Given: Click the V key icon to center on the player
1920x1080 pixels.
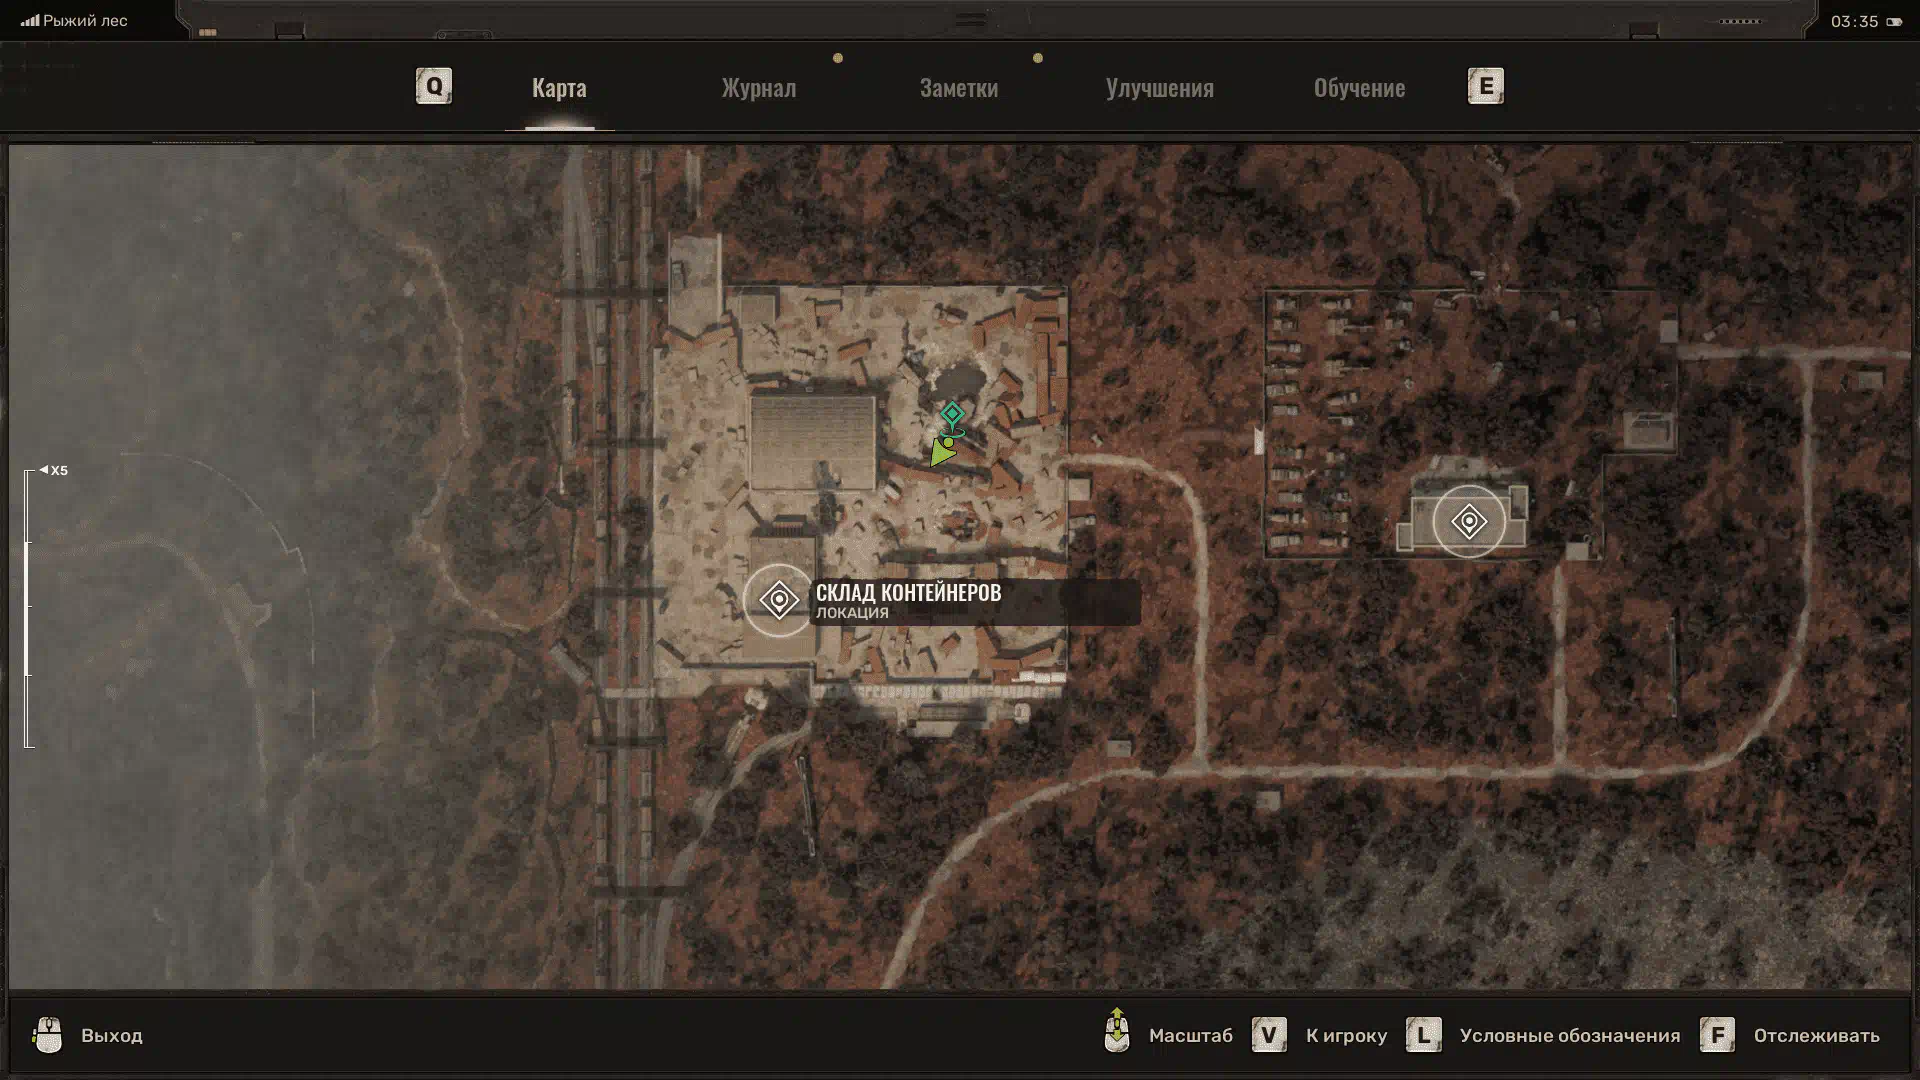Looking at the screenshot, I should tap(1269, 1035).
